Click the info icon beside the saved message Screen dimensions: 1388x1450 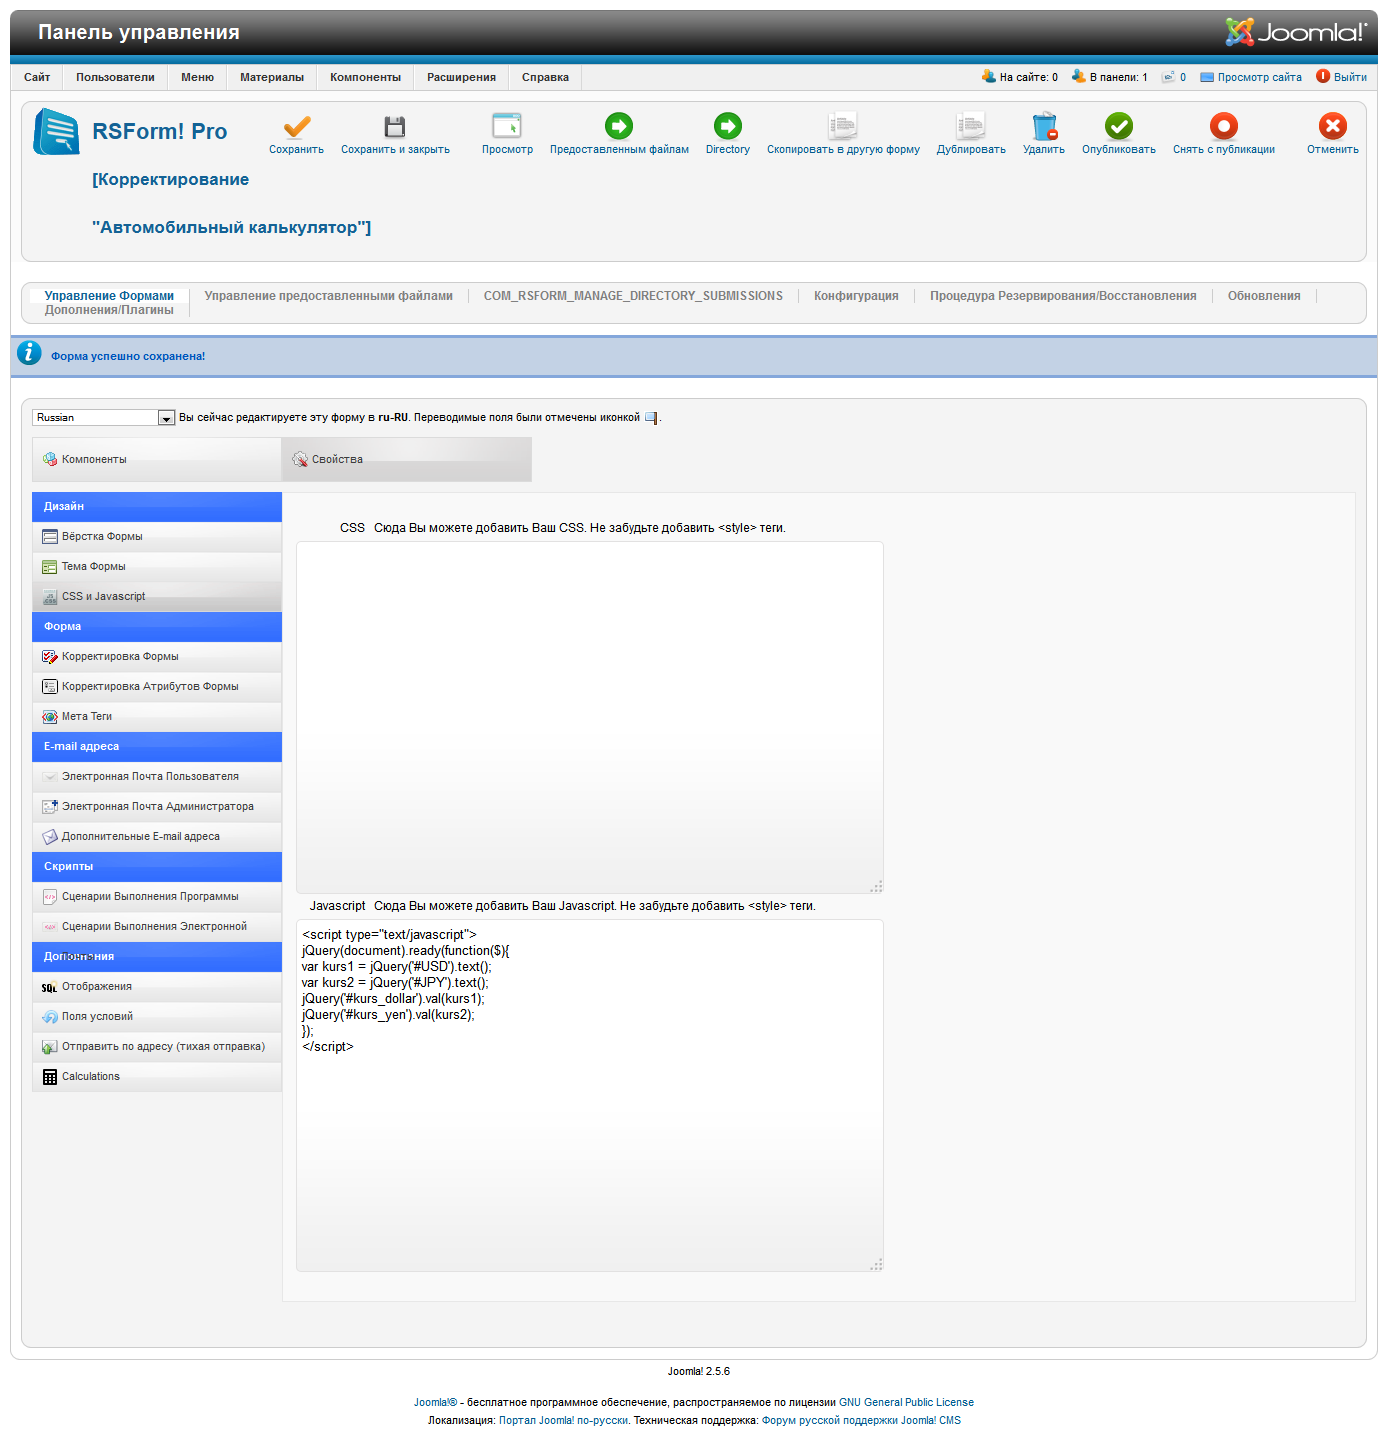coord(29,352)
